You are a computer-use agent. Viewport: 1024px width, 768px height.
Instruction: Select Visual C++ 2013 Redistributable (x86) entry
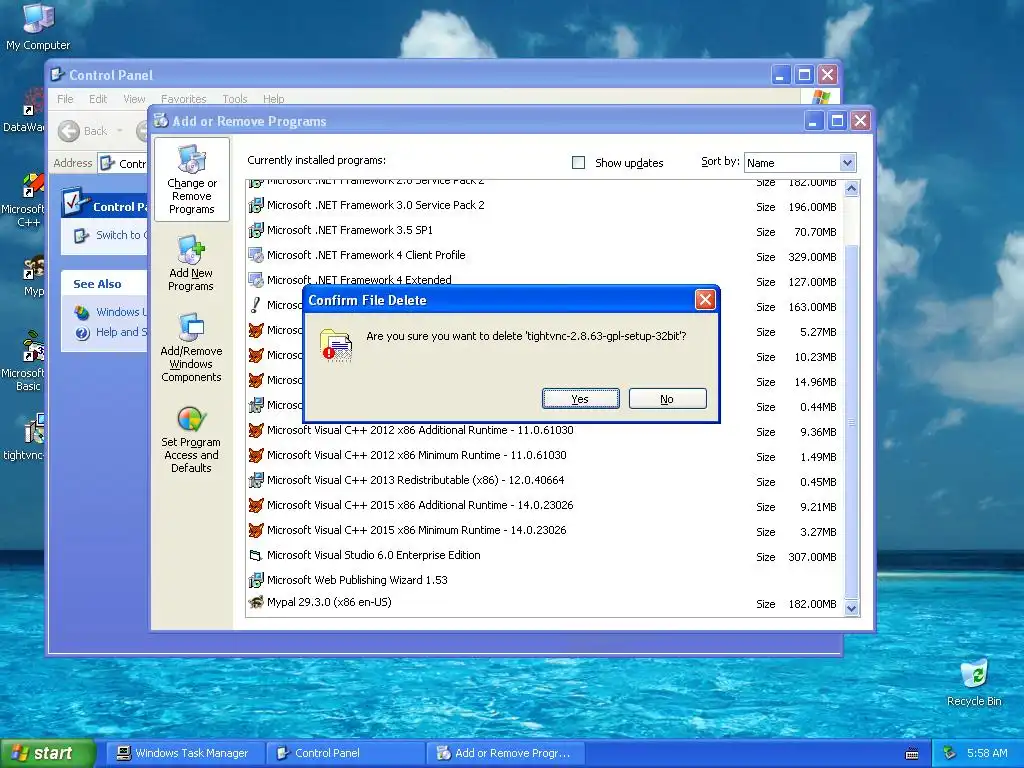(415, 480)
